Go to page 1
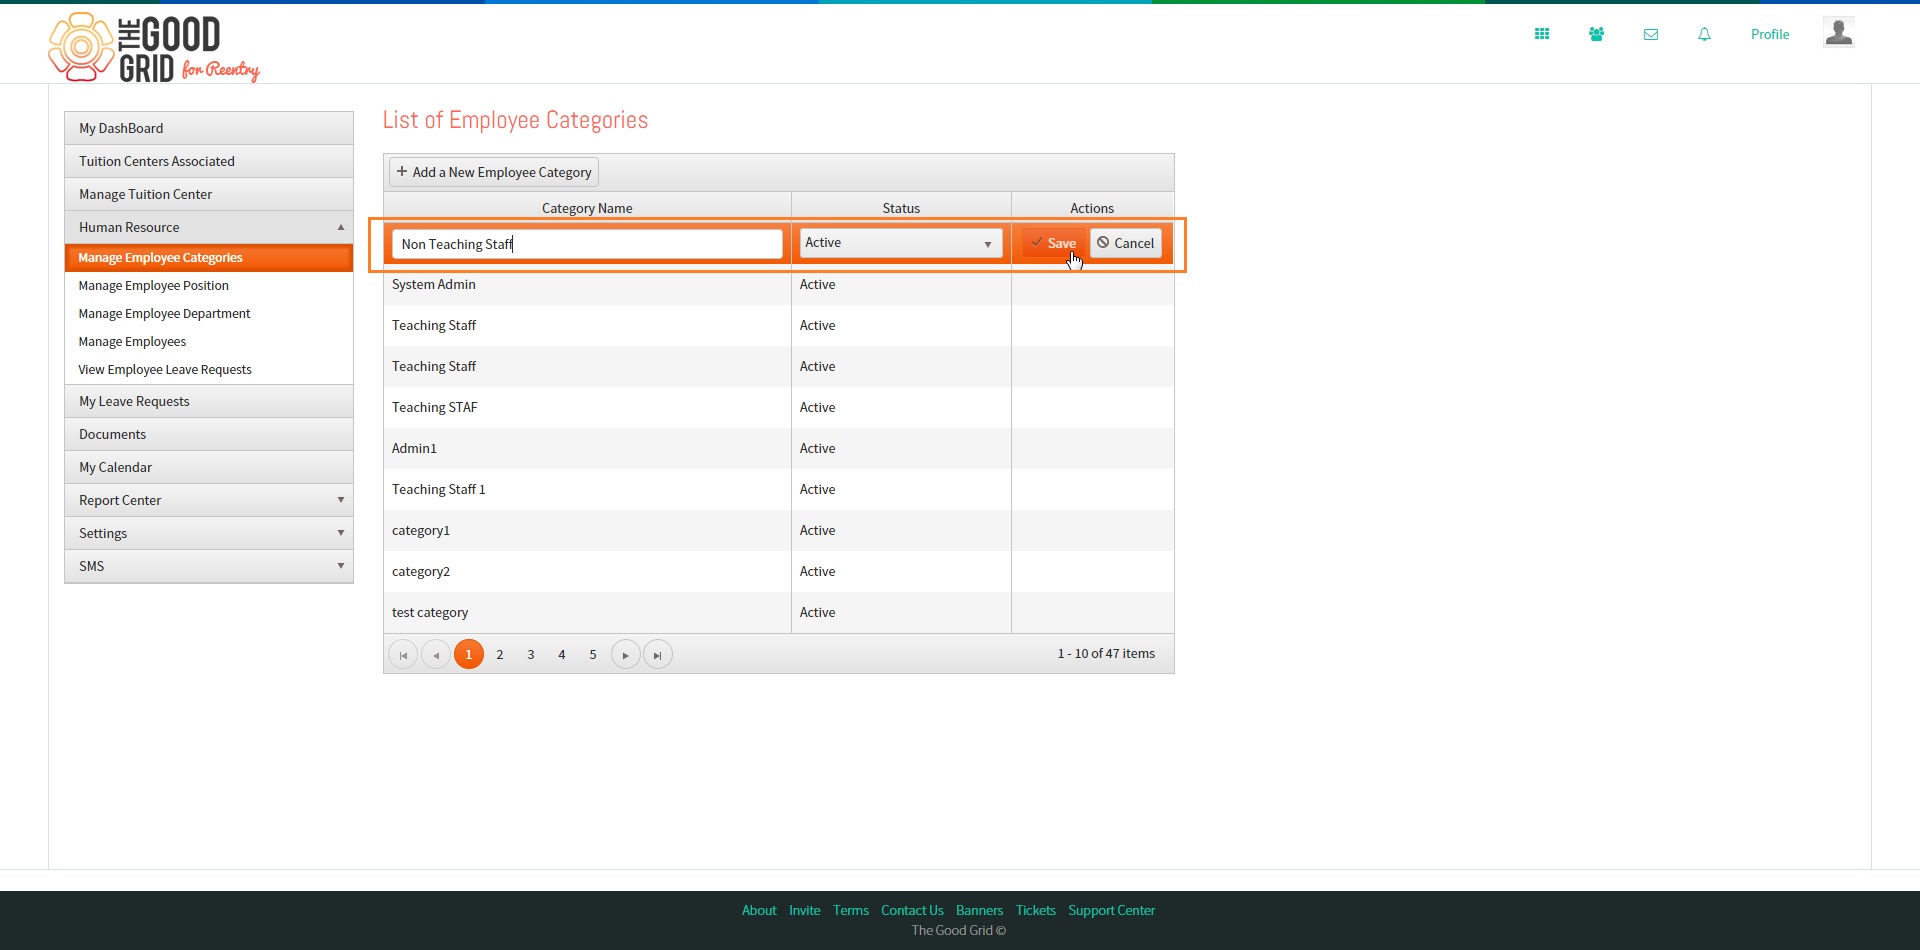This screenshot has width=1920, height=950. click(468, 655)
